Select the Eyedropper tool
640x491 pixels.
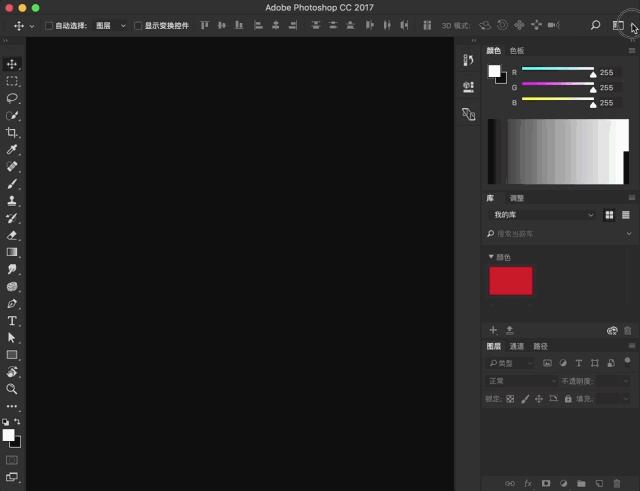[x=12, y=149]
